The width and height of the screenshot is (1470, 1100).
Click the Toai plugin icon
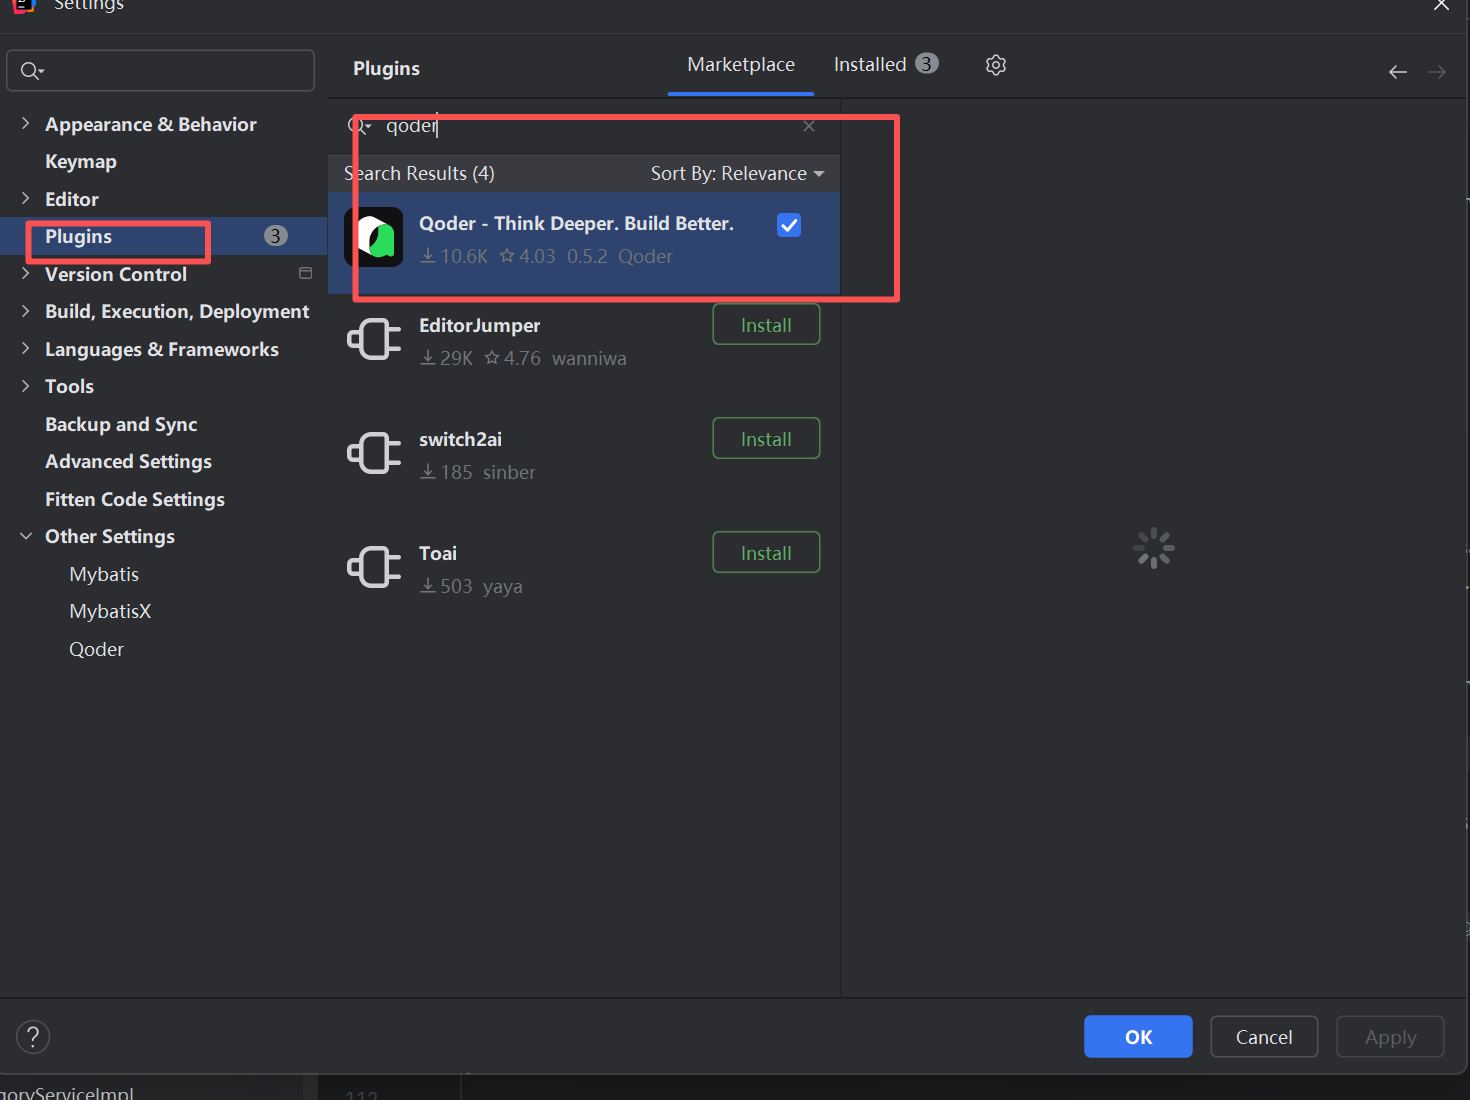(374, 567)
